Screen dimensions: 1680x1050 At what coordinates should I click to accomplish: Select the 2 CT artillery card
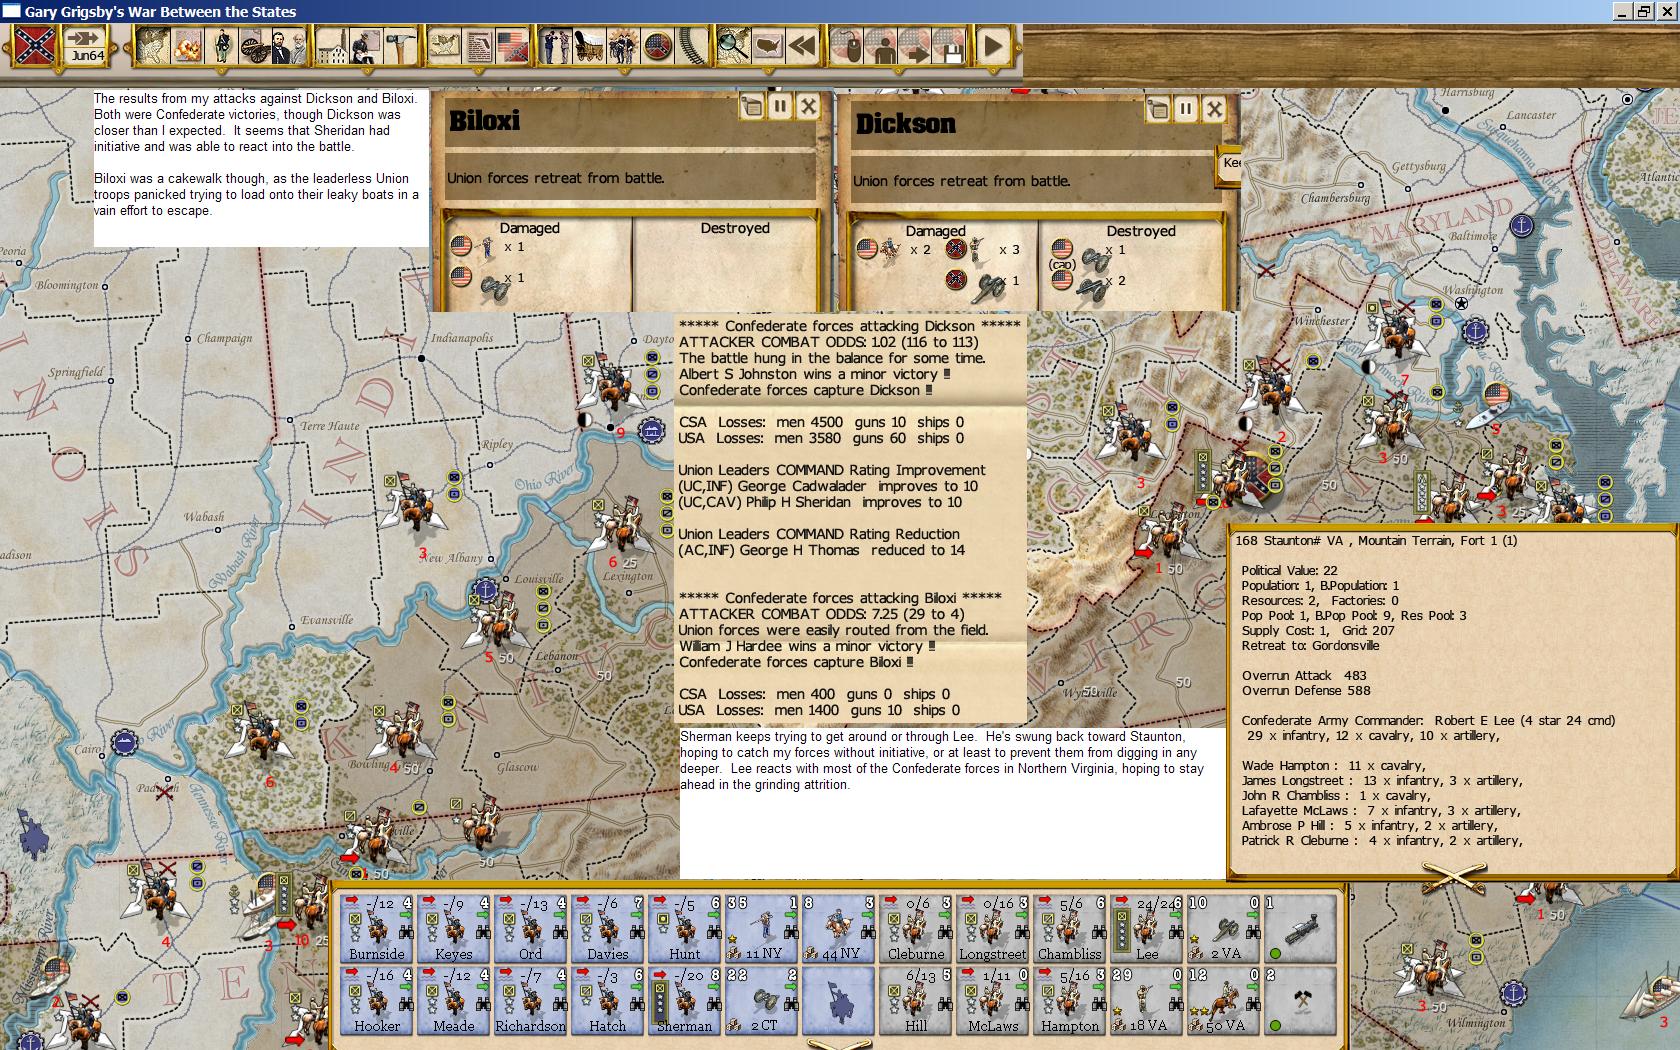point(762,1000)
